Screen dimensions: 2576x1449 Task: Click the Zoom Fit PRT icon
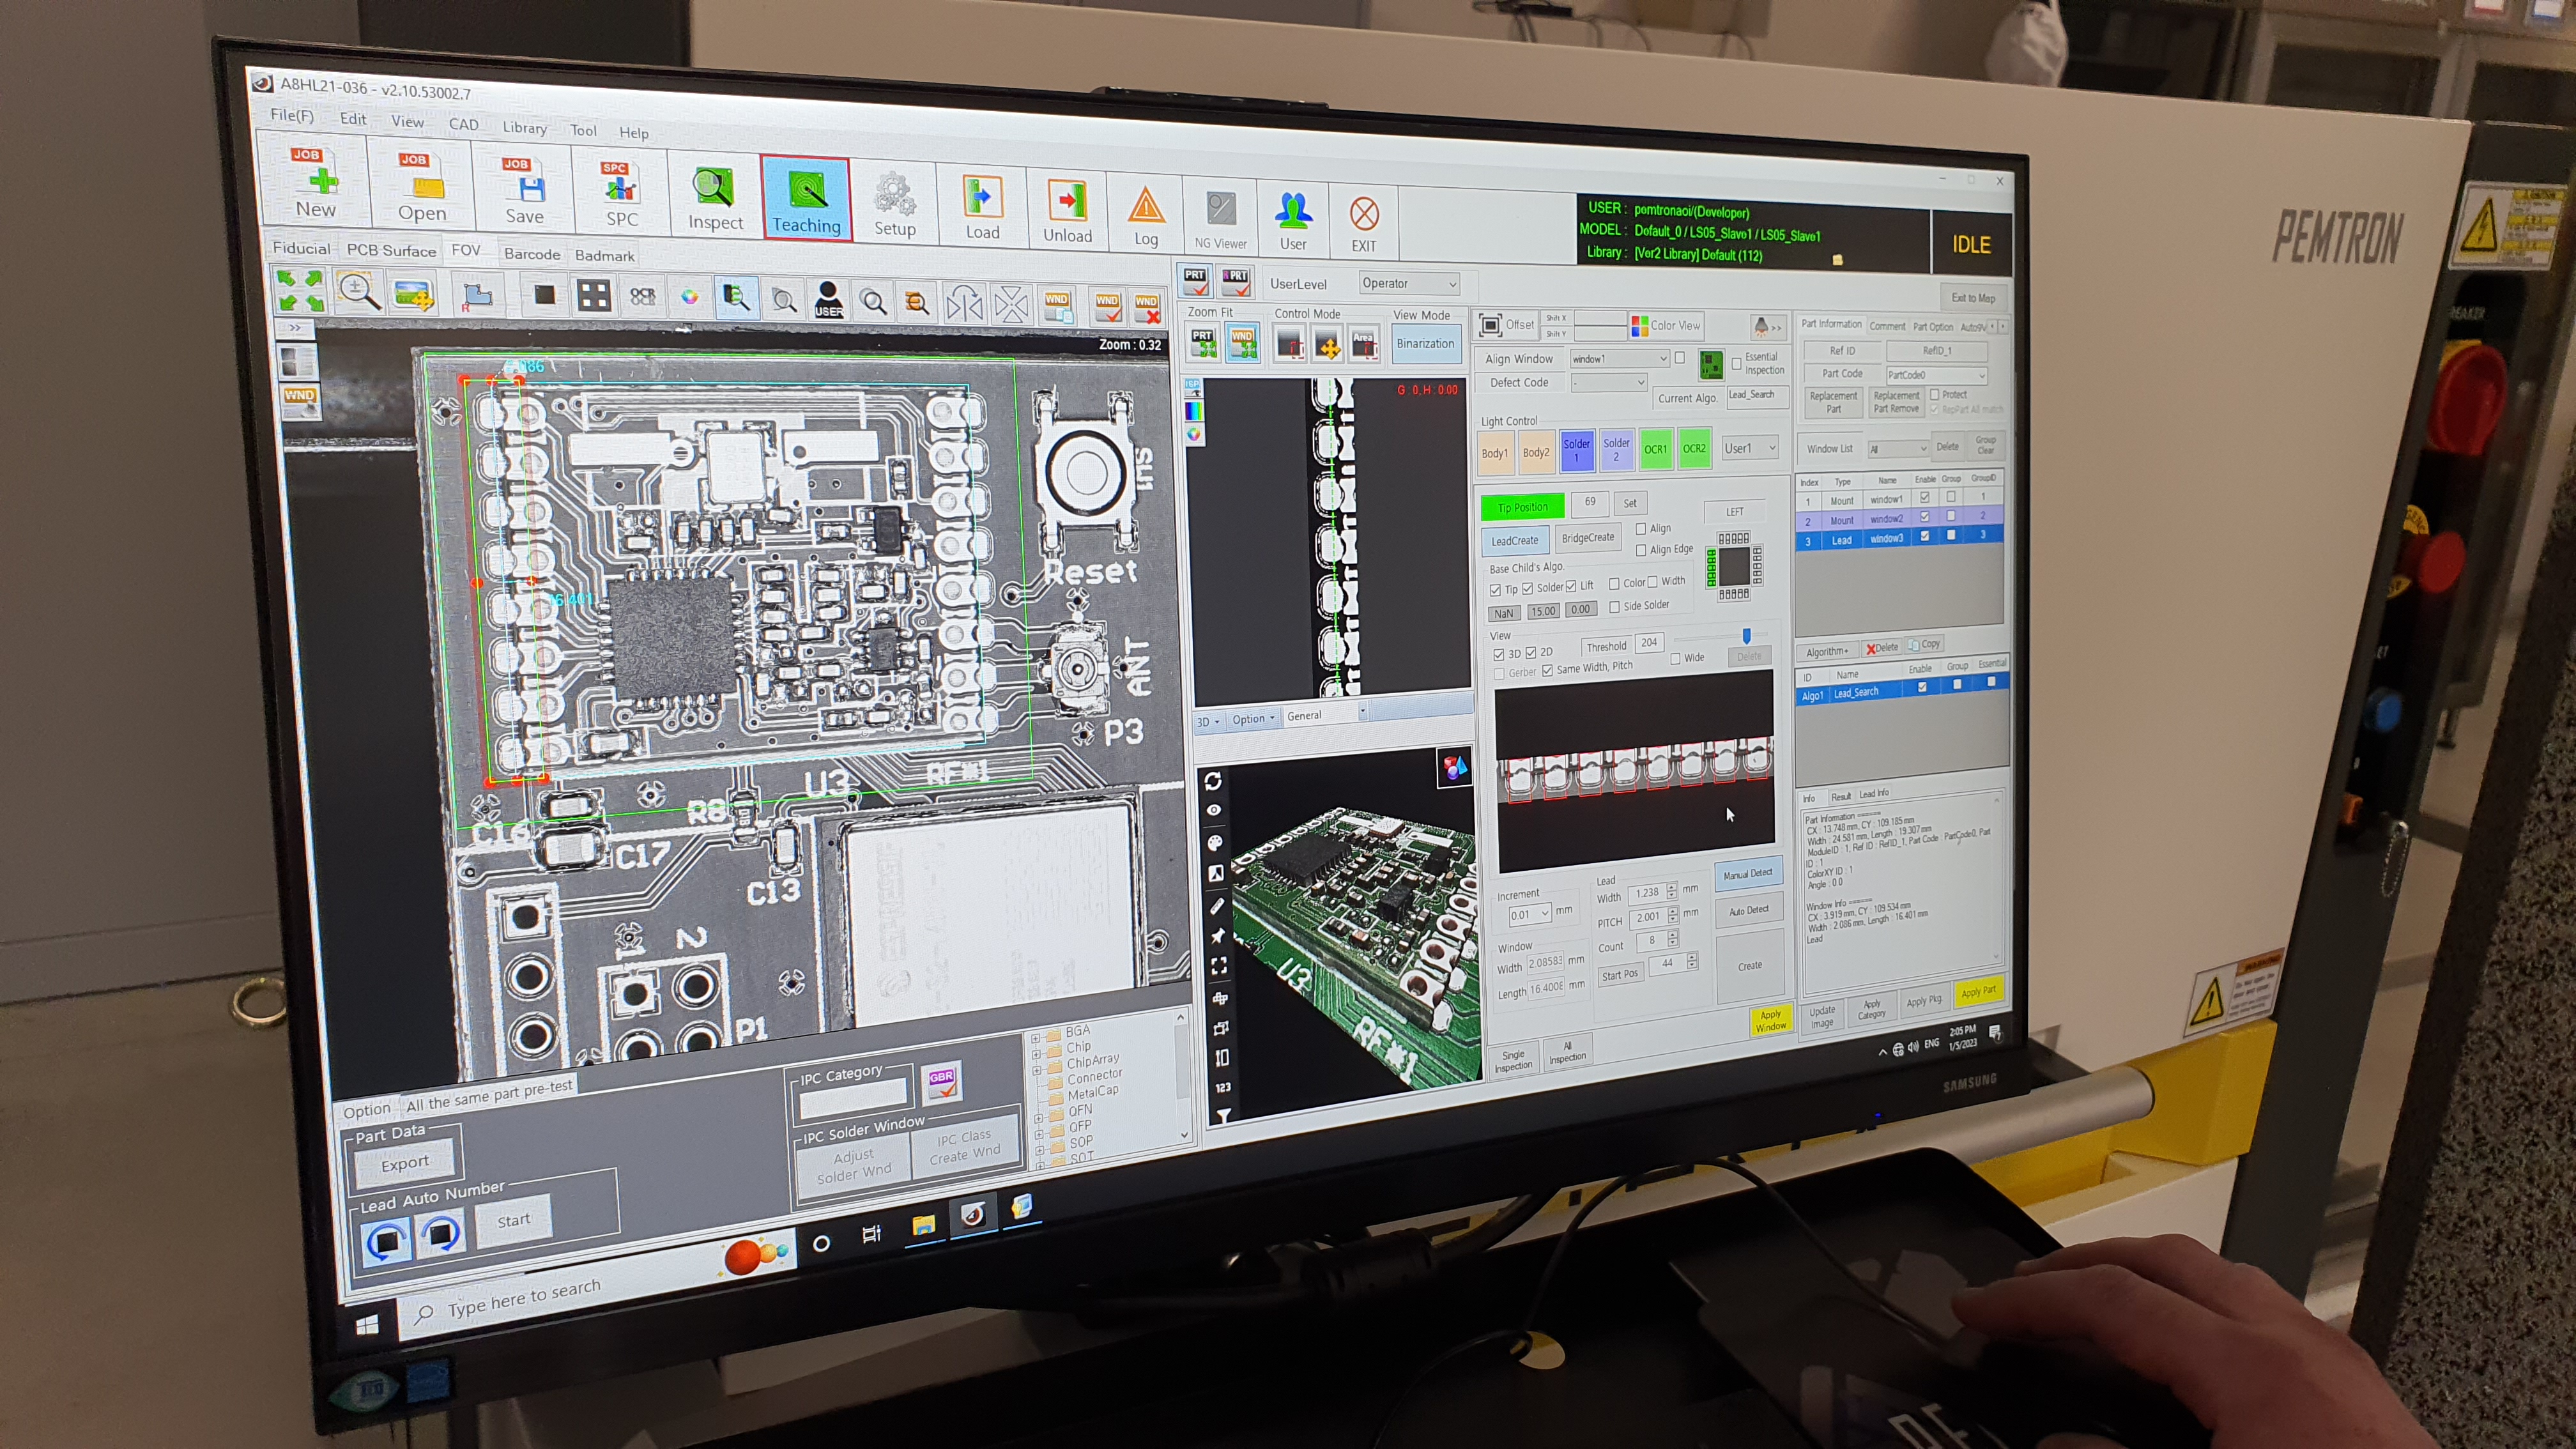[x=1204, y=344]
